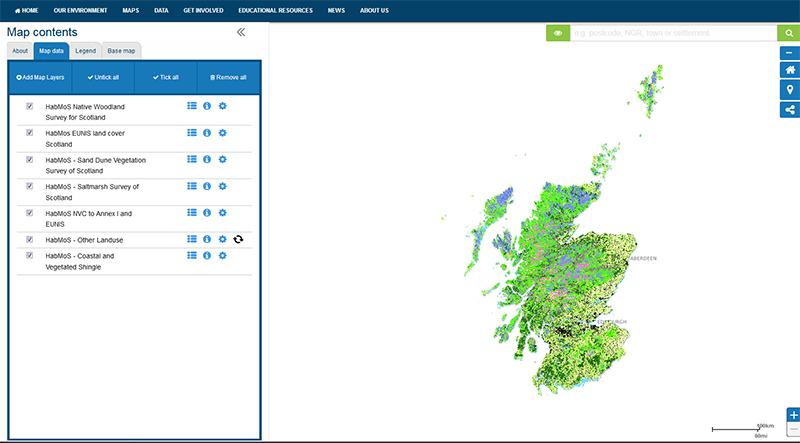Viewport: 800px width, 443px height.
Task: Uncheck the Native Woodland Survey layer checkbox
Action: (x=30, y=105)
